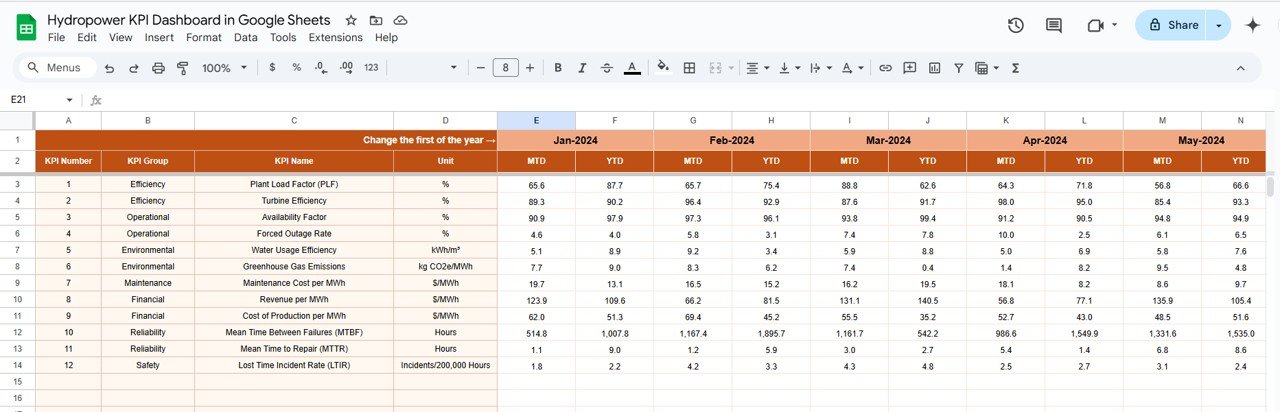Image resolution: width=1280 pixels, height=412 pixels.
Task: Insert a comment from toolbar
Action: (910, 68)
